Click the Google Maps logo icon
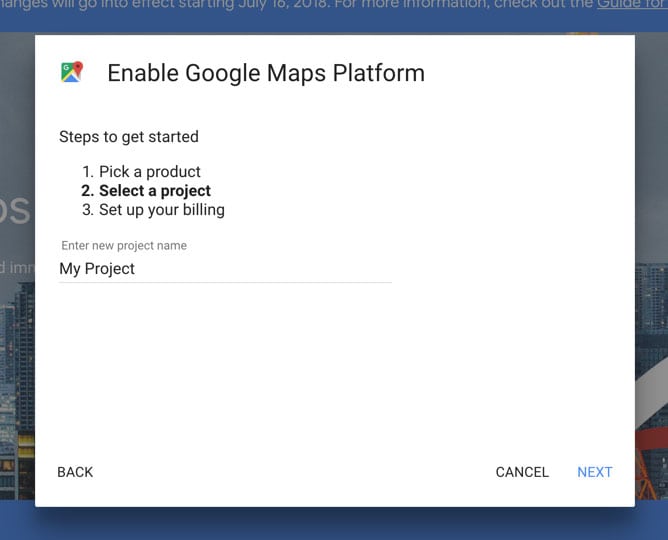This screenshot has width=668, height=540. pos(72,72)
